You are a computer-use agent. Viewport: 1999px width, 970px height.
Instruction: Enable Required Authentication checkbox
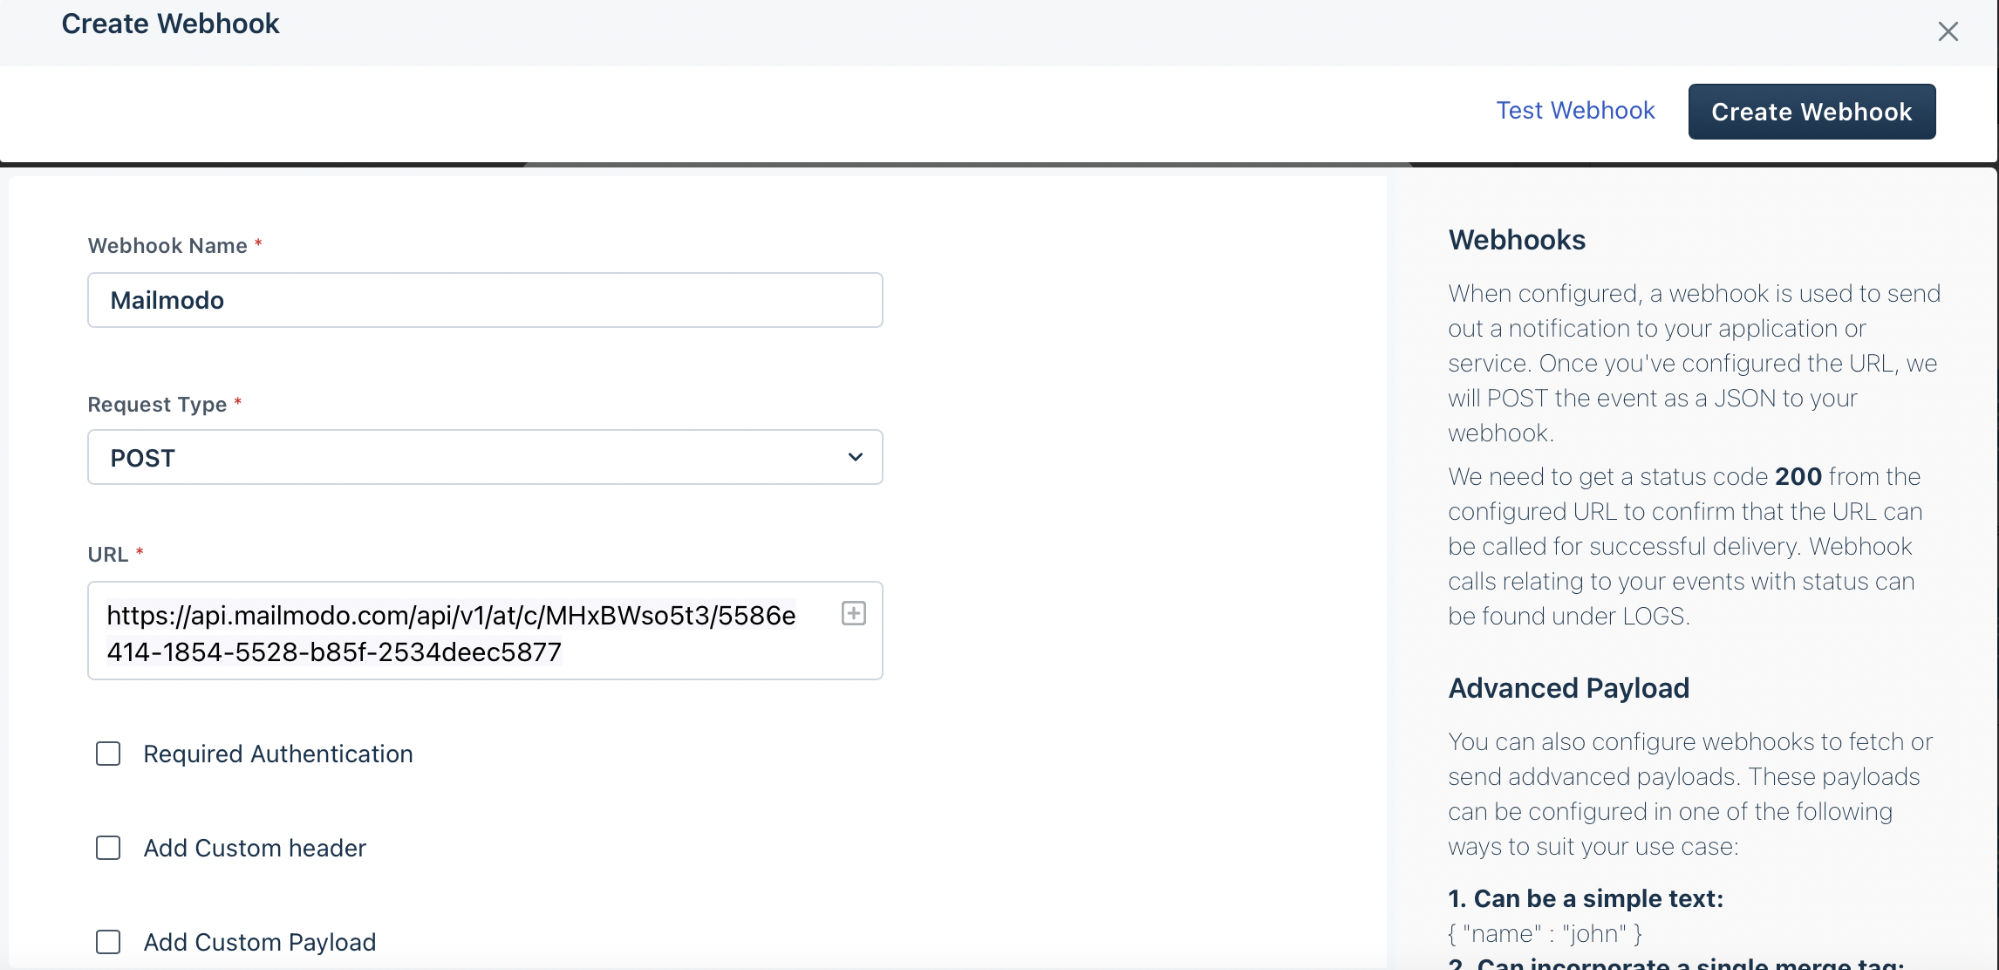[108, 754]
